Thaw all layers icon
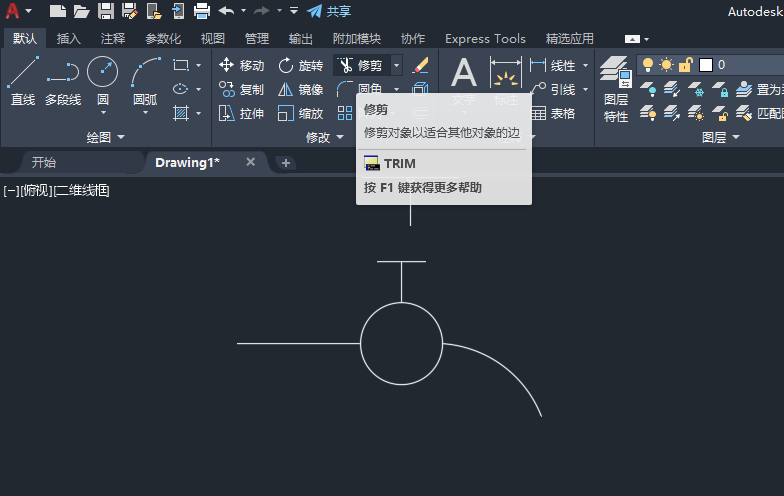Viewport: 784px width, 496px height. pyautogui.click(x=696, y=113)
